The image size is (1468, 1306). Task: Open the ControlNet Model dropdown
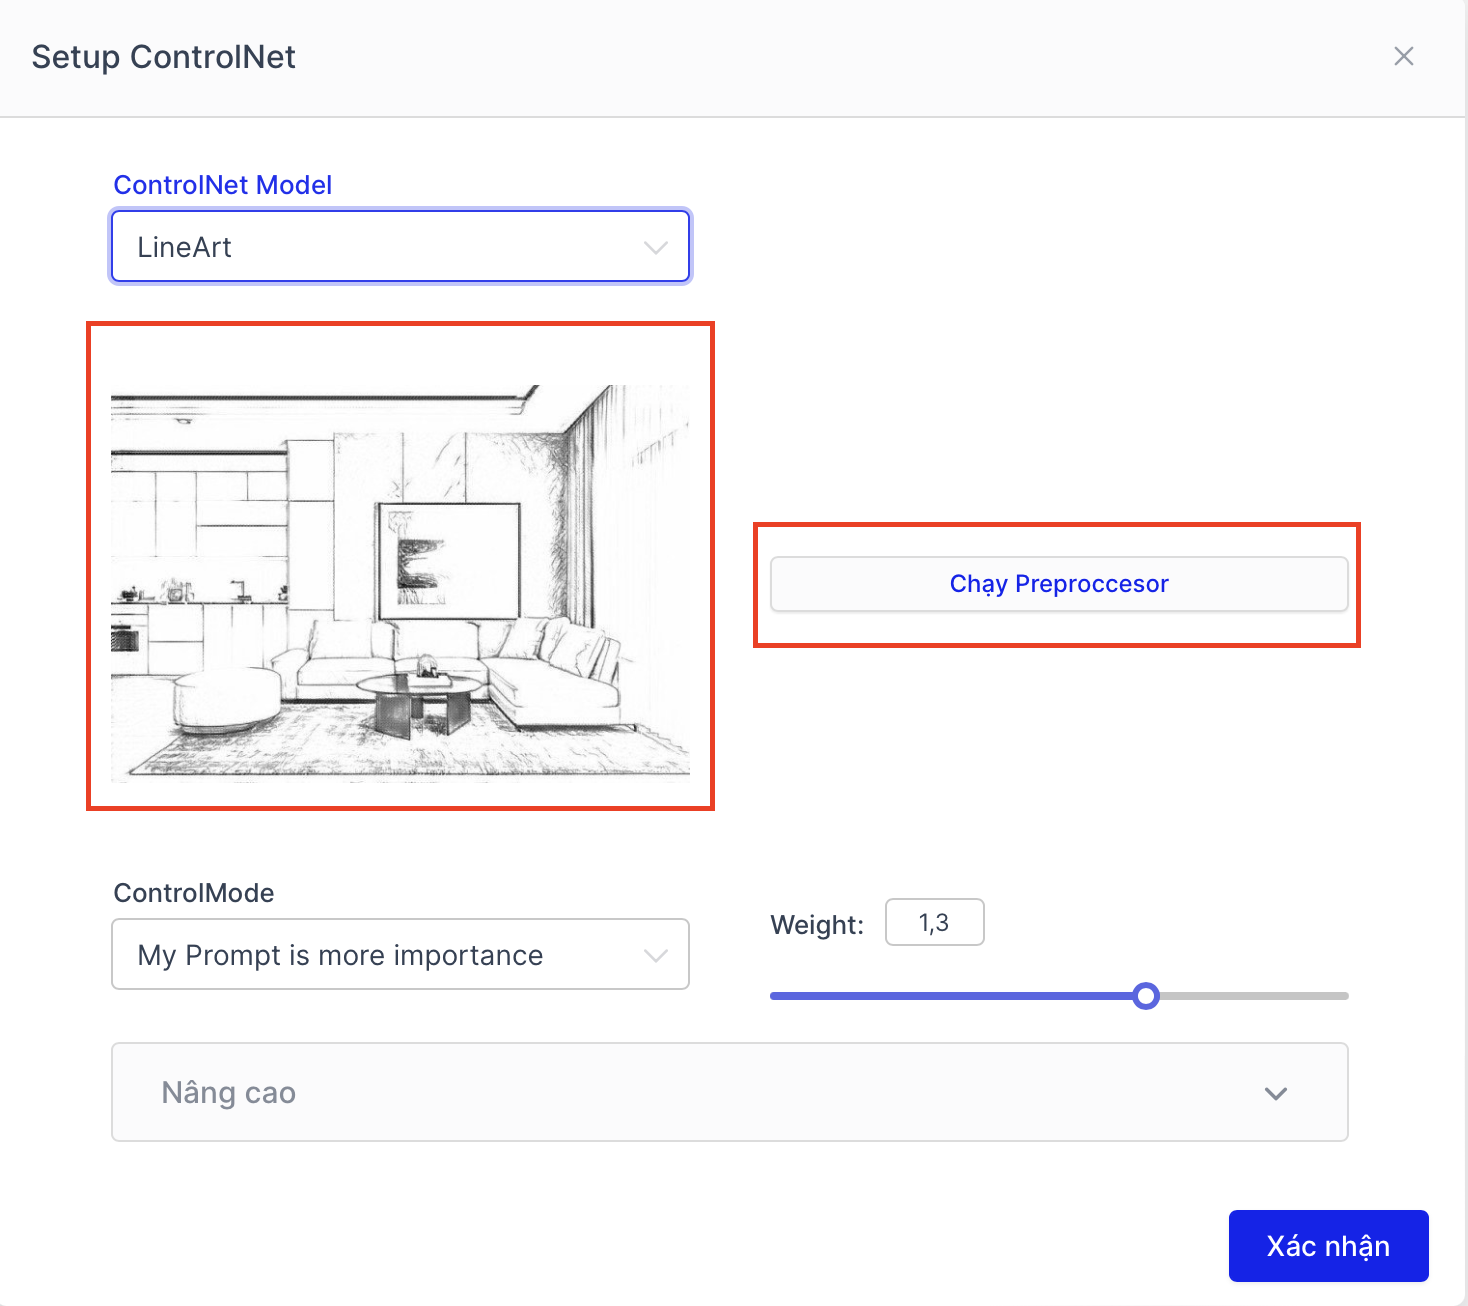tap(399, 246)
